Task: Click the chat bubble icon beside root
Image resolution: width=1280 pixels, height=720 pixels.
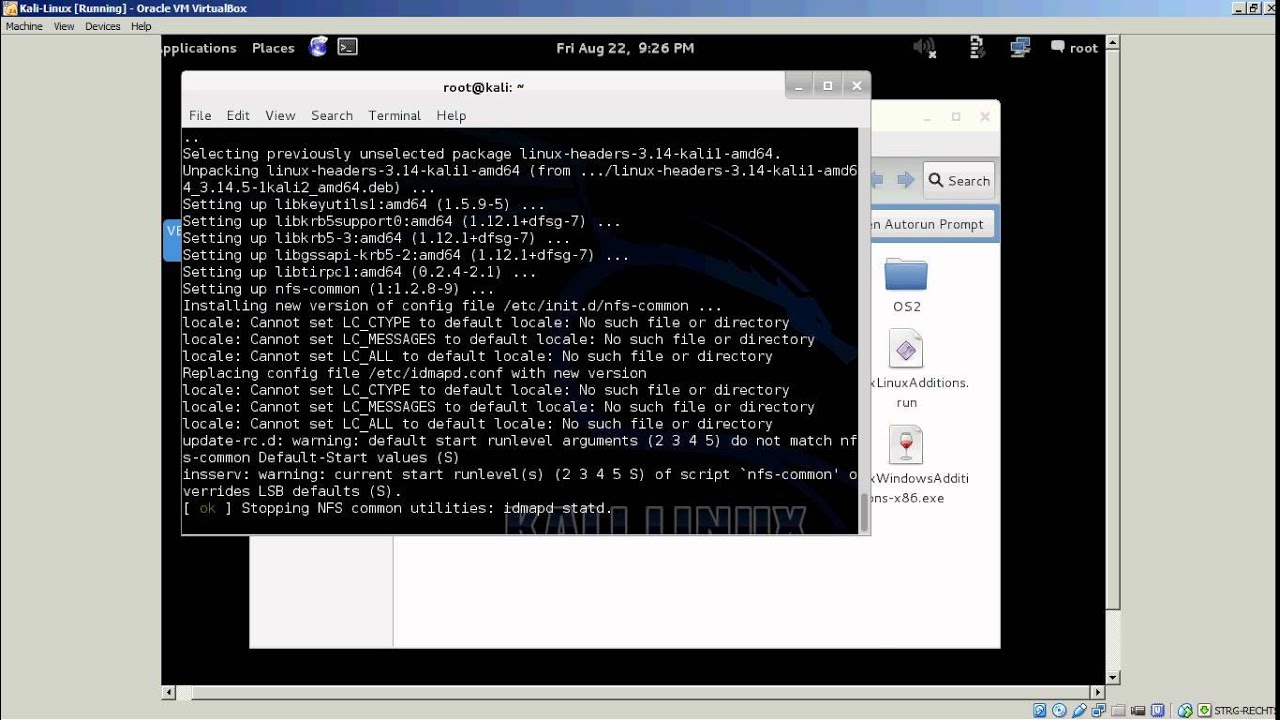Action: [1058, 47]
